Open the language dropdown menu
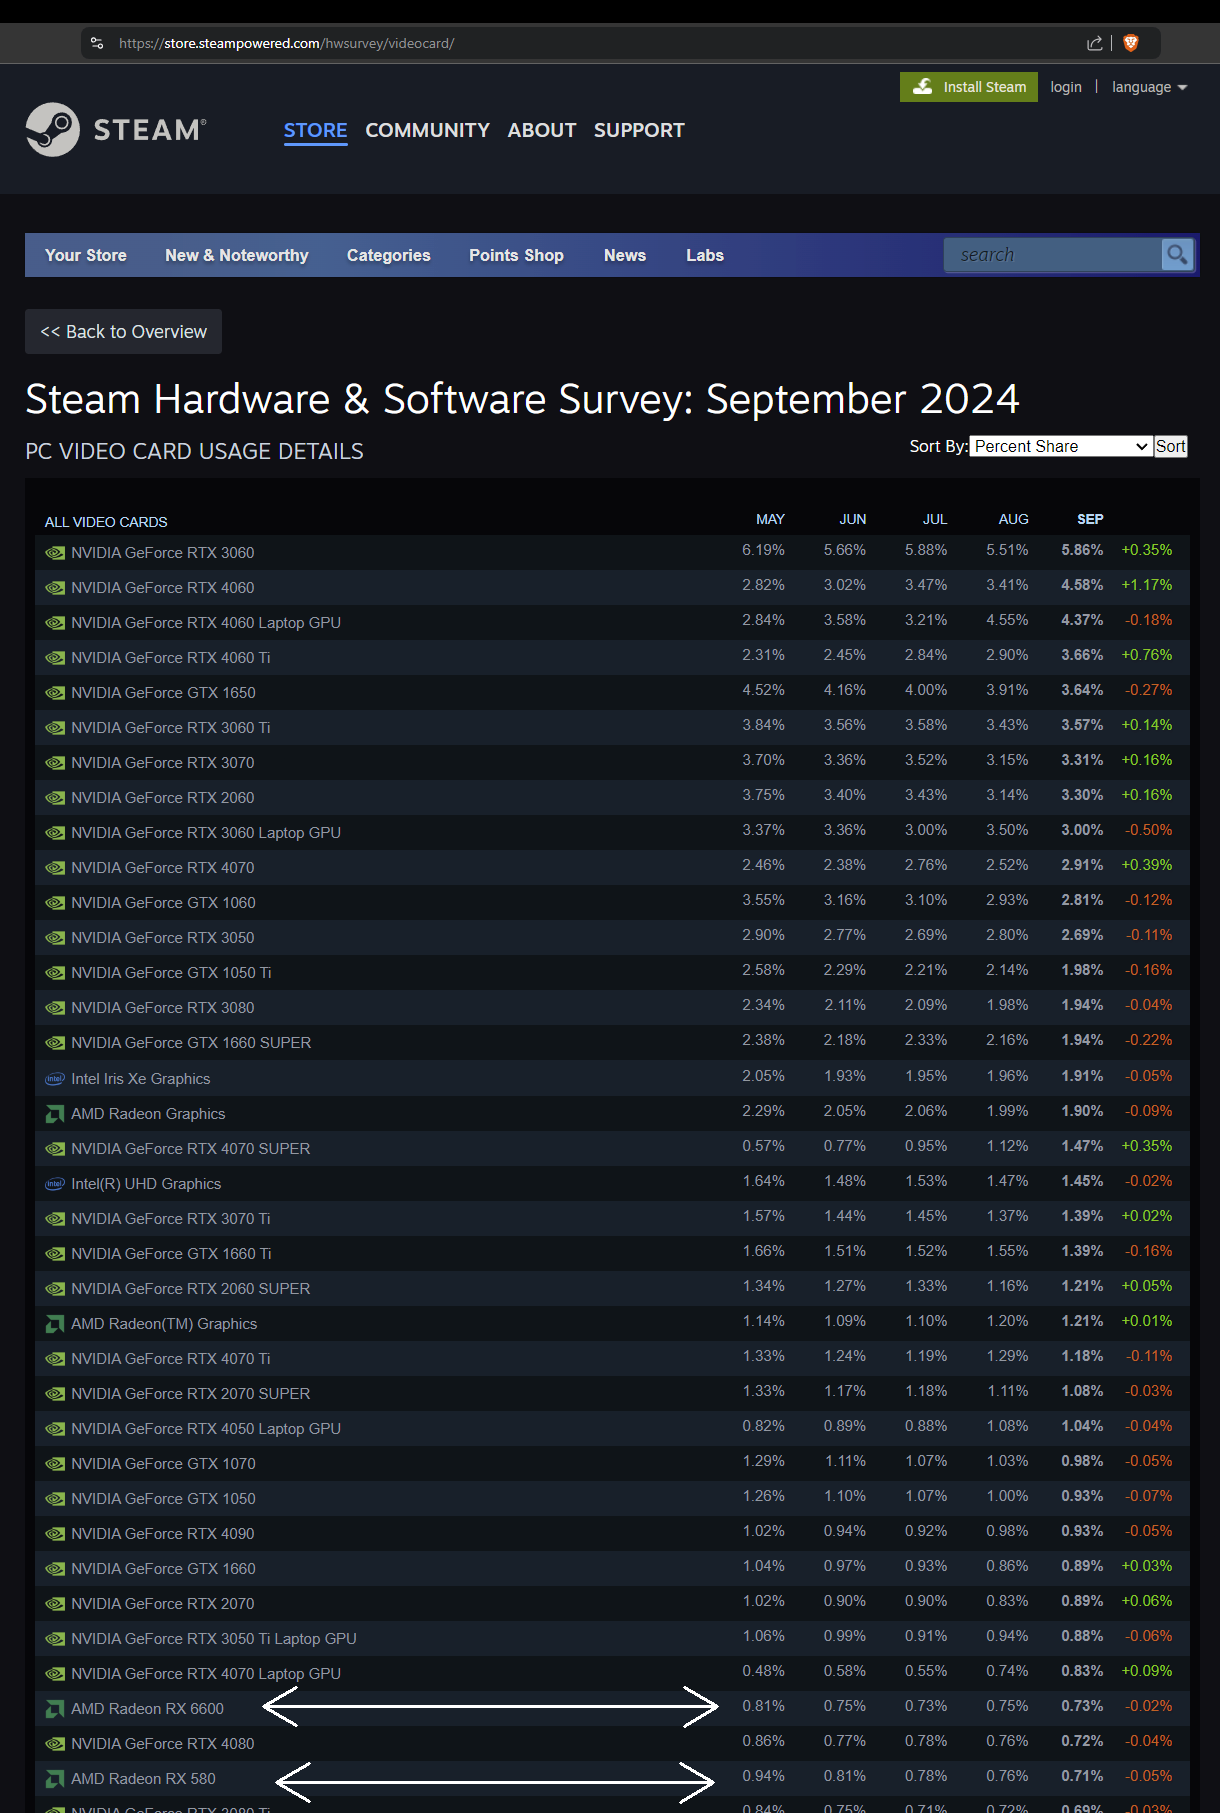This screenshot has height=1813, width=1220. 1149,87
